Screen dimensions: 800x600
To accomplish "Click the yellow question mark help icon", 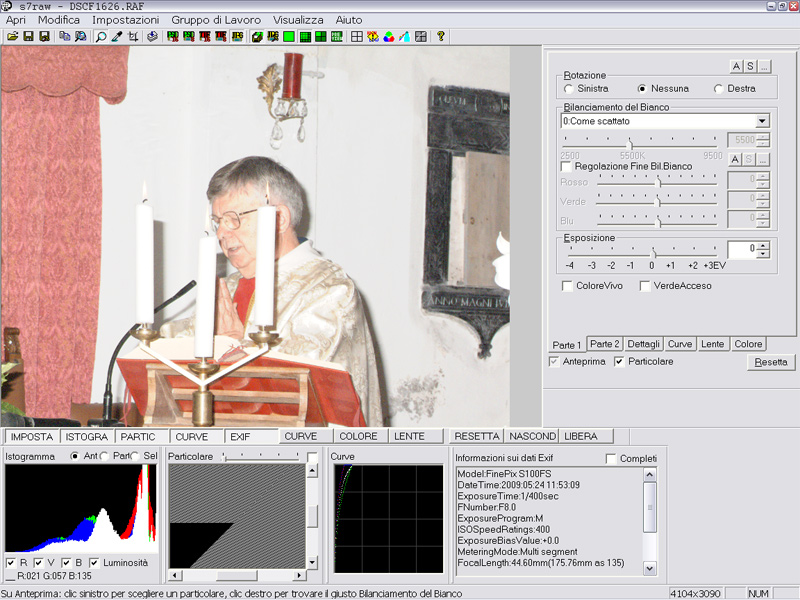I will 440,37.
